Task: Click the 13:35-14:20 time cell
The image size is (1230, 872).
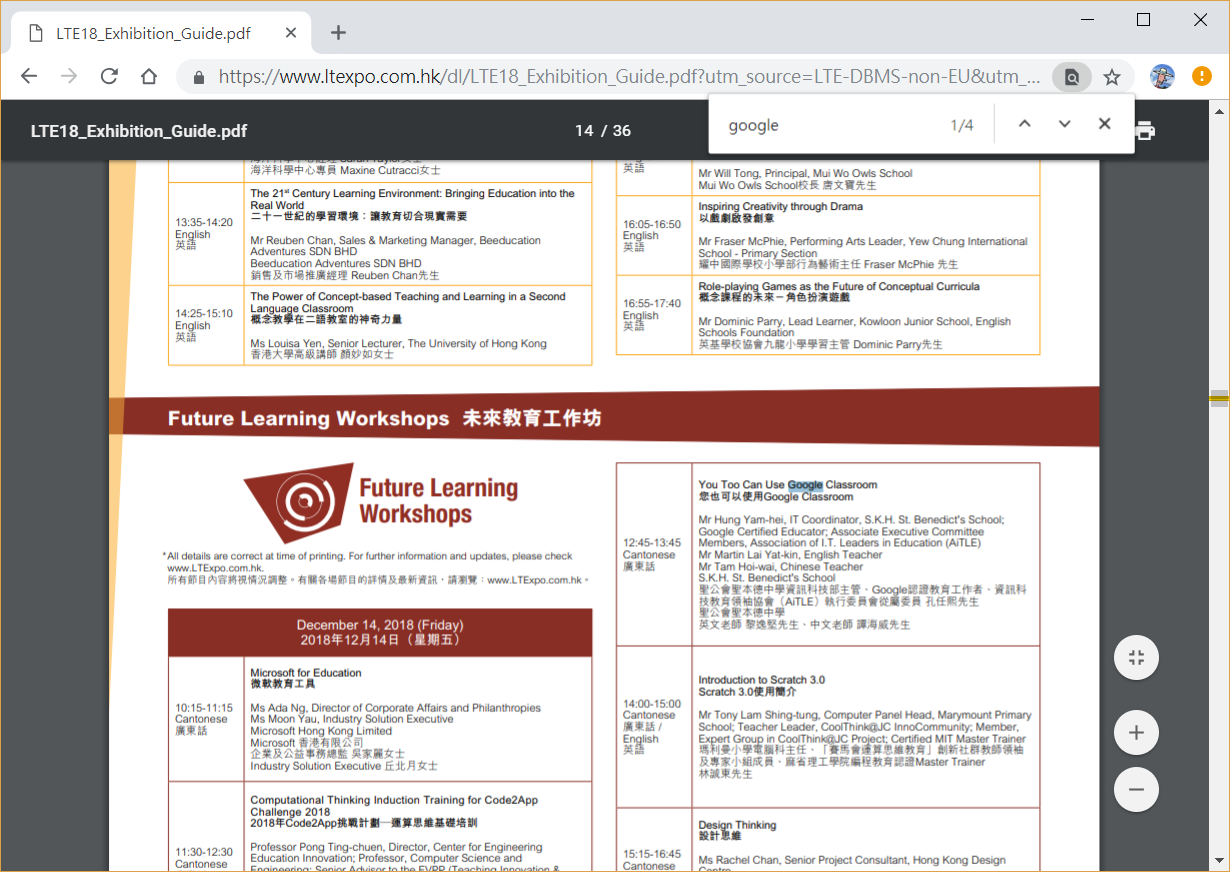Action: (x=204, y=234)
